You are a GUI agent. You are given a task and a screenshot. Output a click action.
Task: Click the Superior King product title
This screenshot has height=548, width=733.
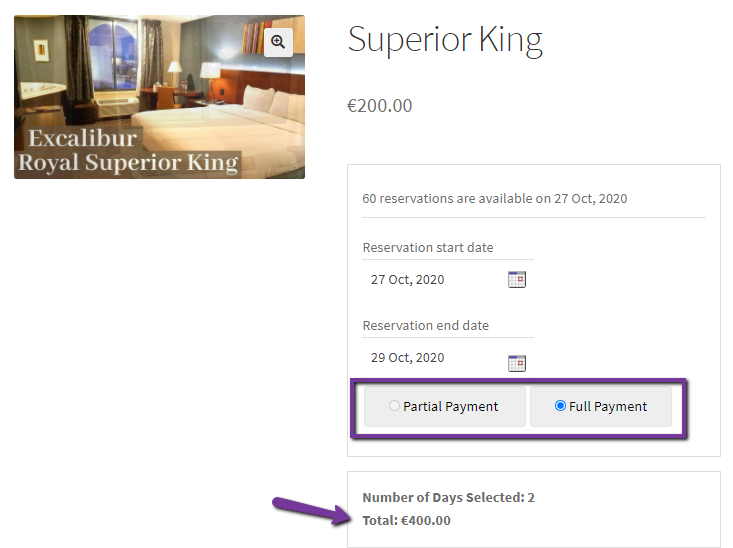tap(445, 40)
